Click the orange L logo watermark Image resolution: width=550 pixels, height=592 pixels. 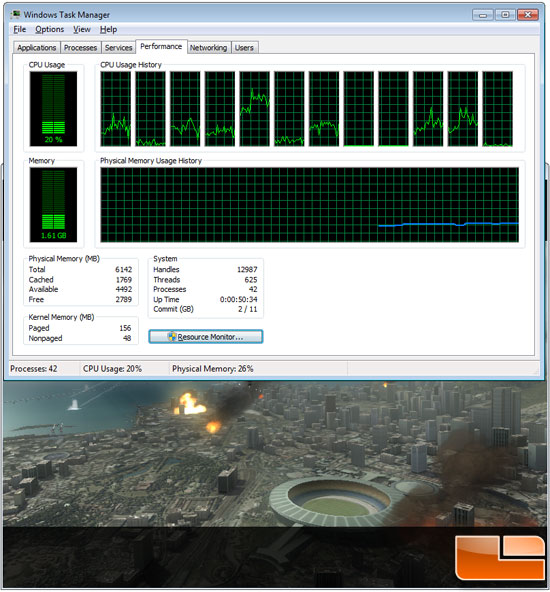click(x=501, y=557)
